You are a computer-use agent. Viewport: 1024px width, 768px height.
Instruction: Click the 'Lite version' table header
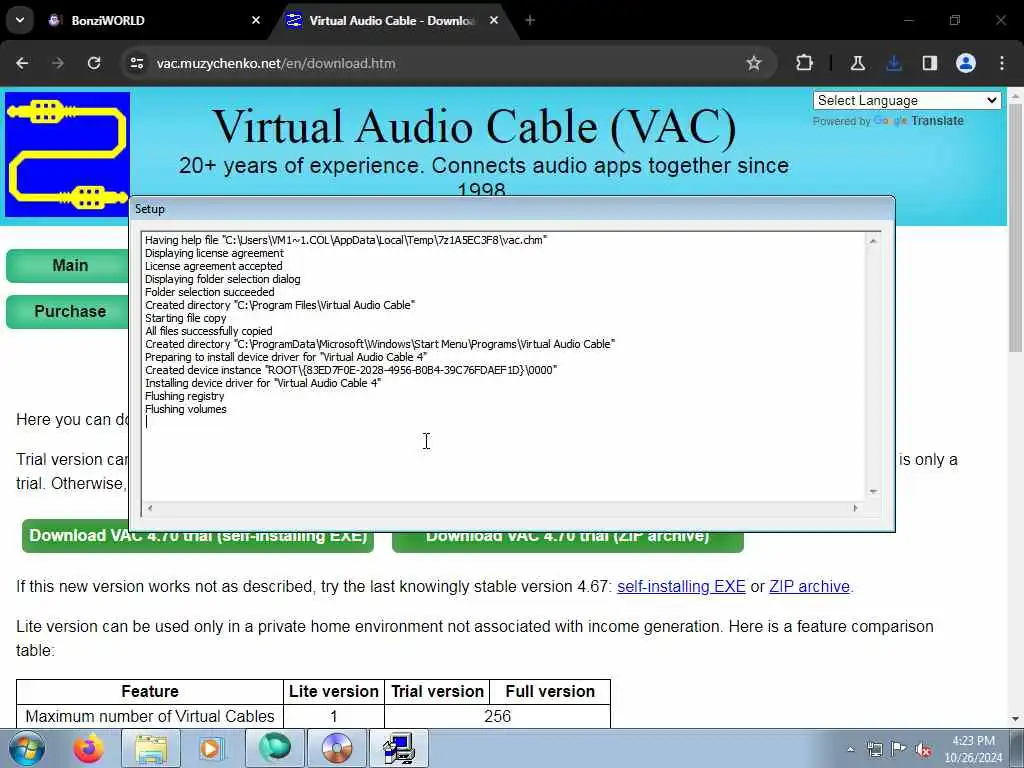tap(334, 692)
